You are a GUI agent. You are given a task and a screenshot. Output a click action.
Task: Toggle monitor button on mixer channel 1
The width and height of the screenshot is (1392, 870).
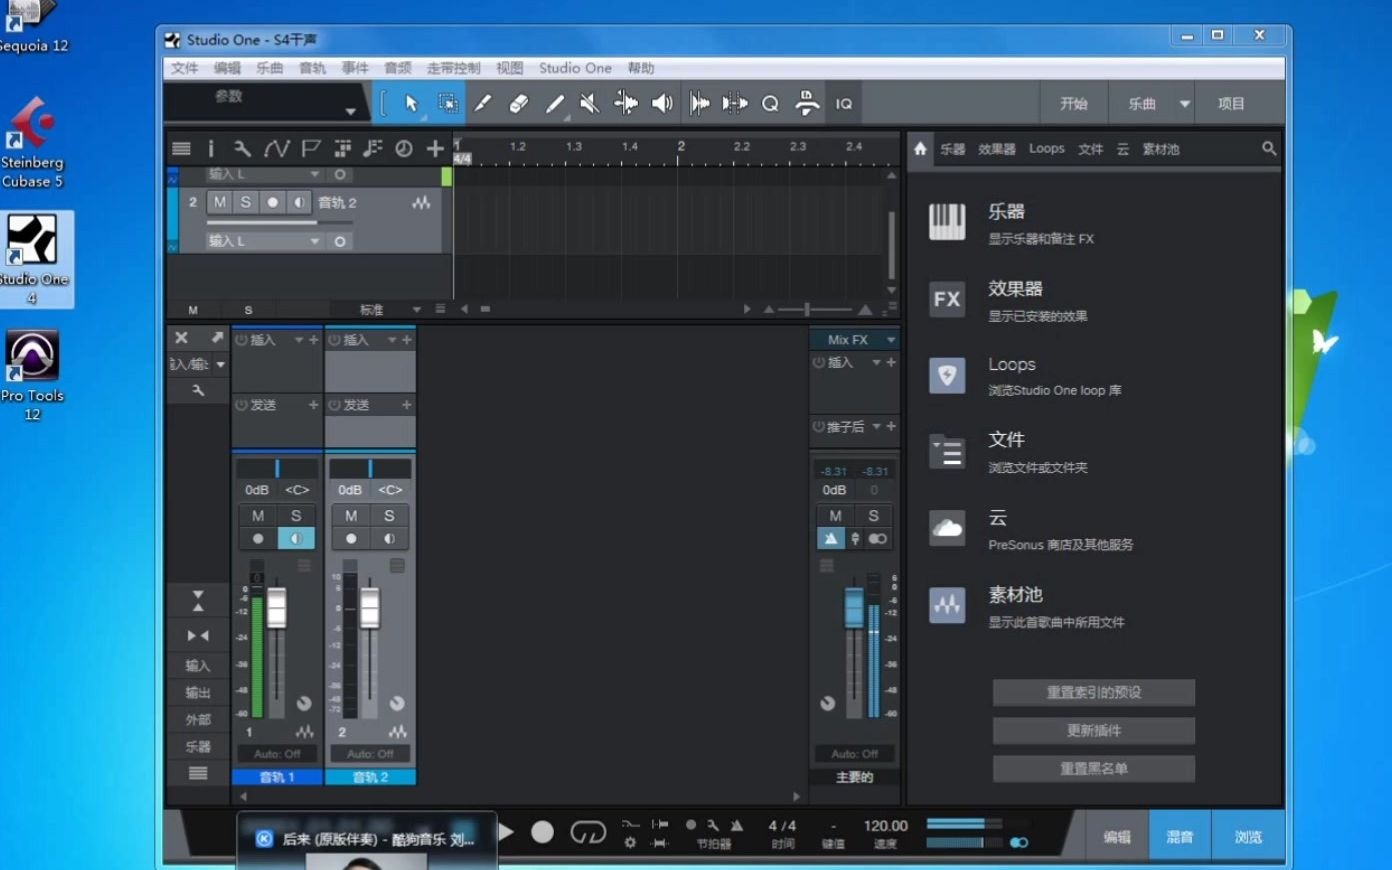click(x=296, y=538)
